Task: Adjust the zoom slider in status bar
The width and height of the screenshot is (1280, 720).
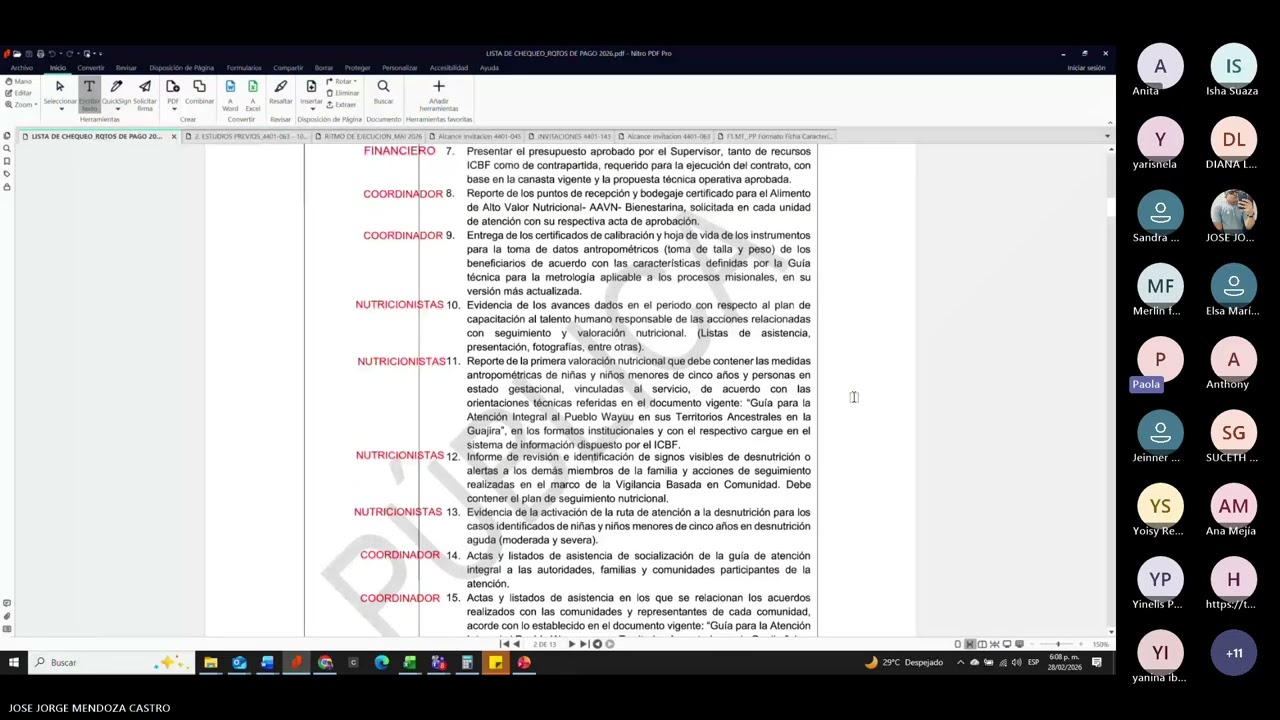Action: tap(1058, 644)
